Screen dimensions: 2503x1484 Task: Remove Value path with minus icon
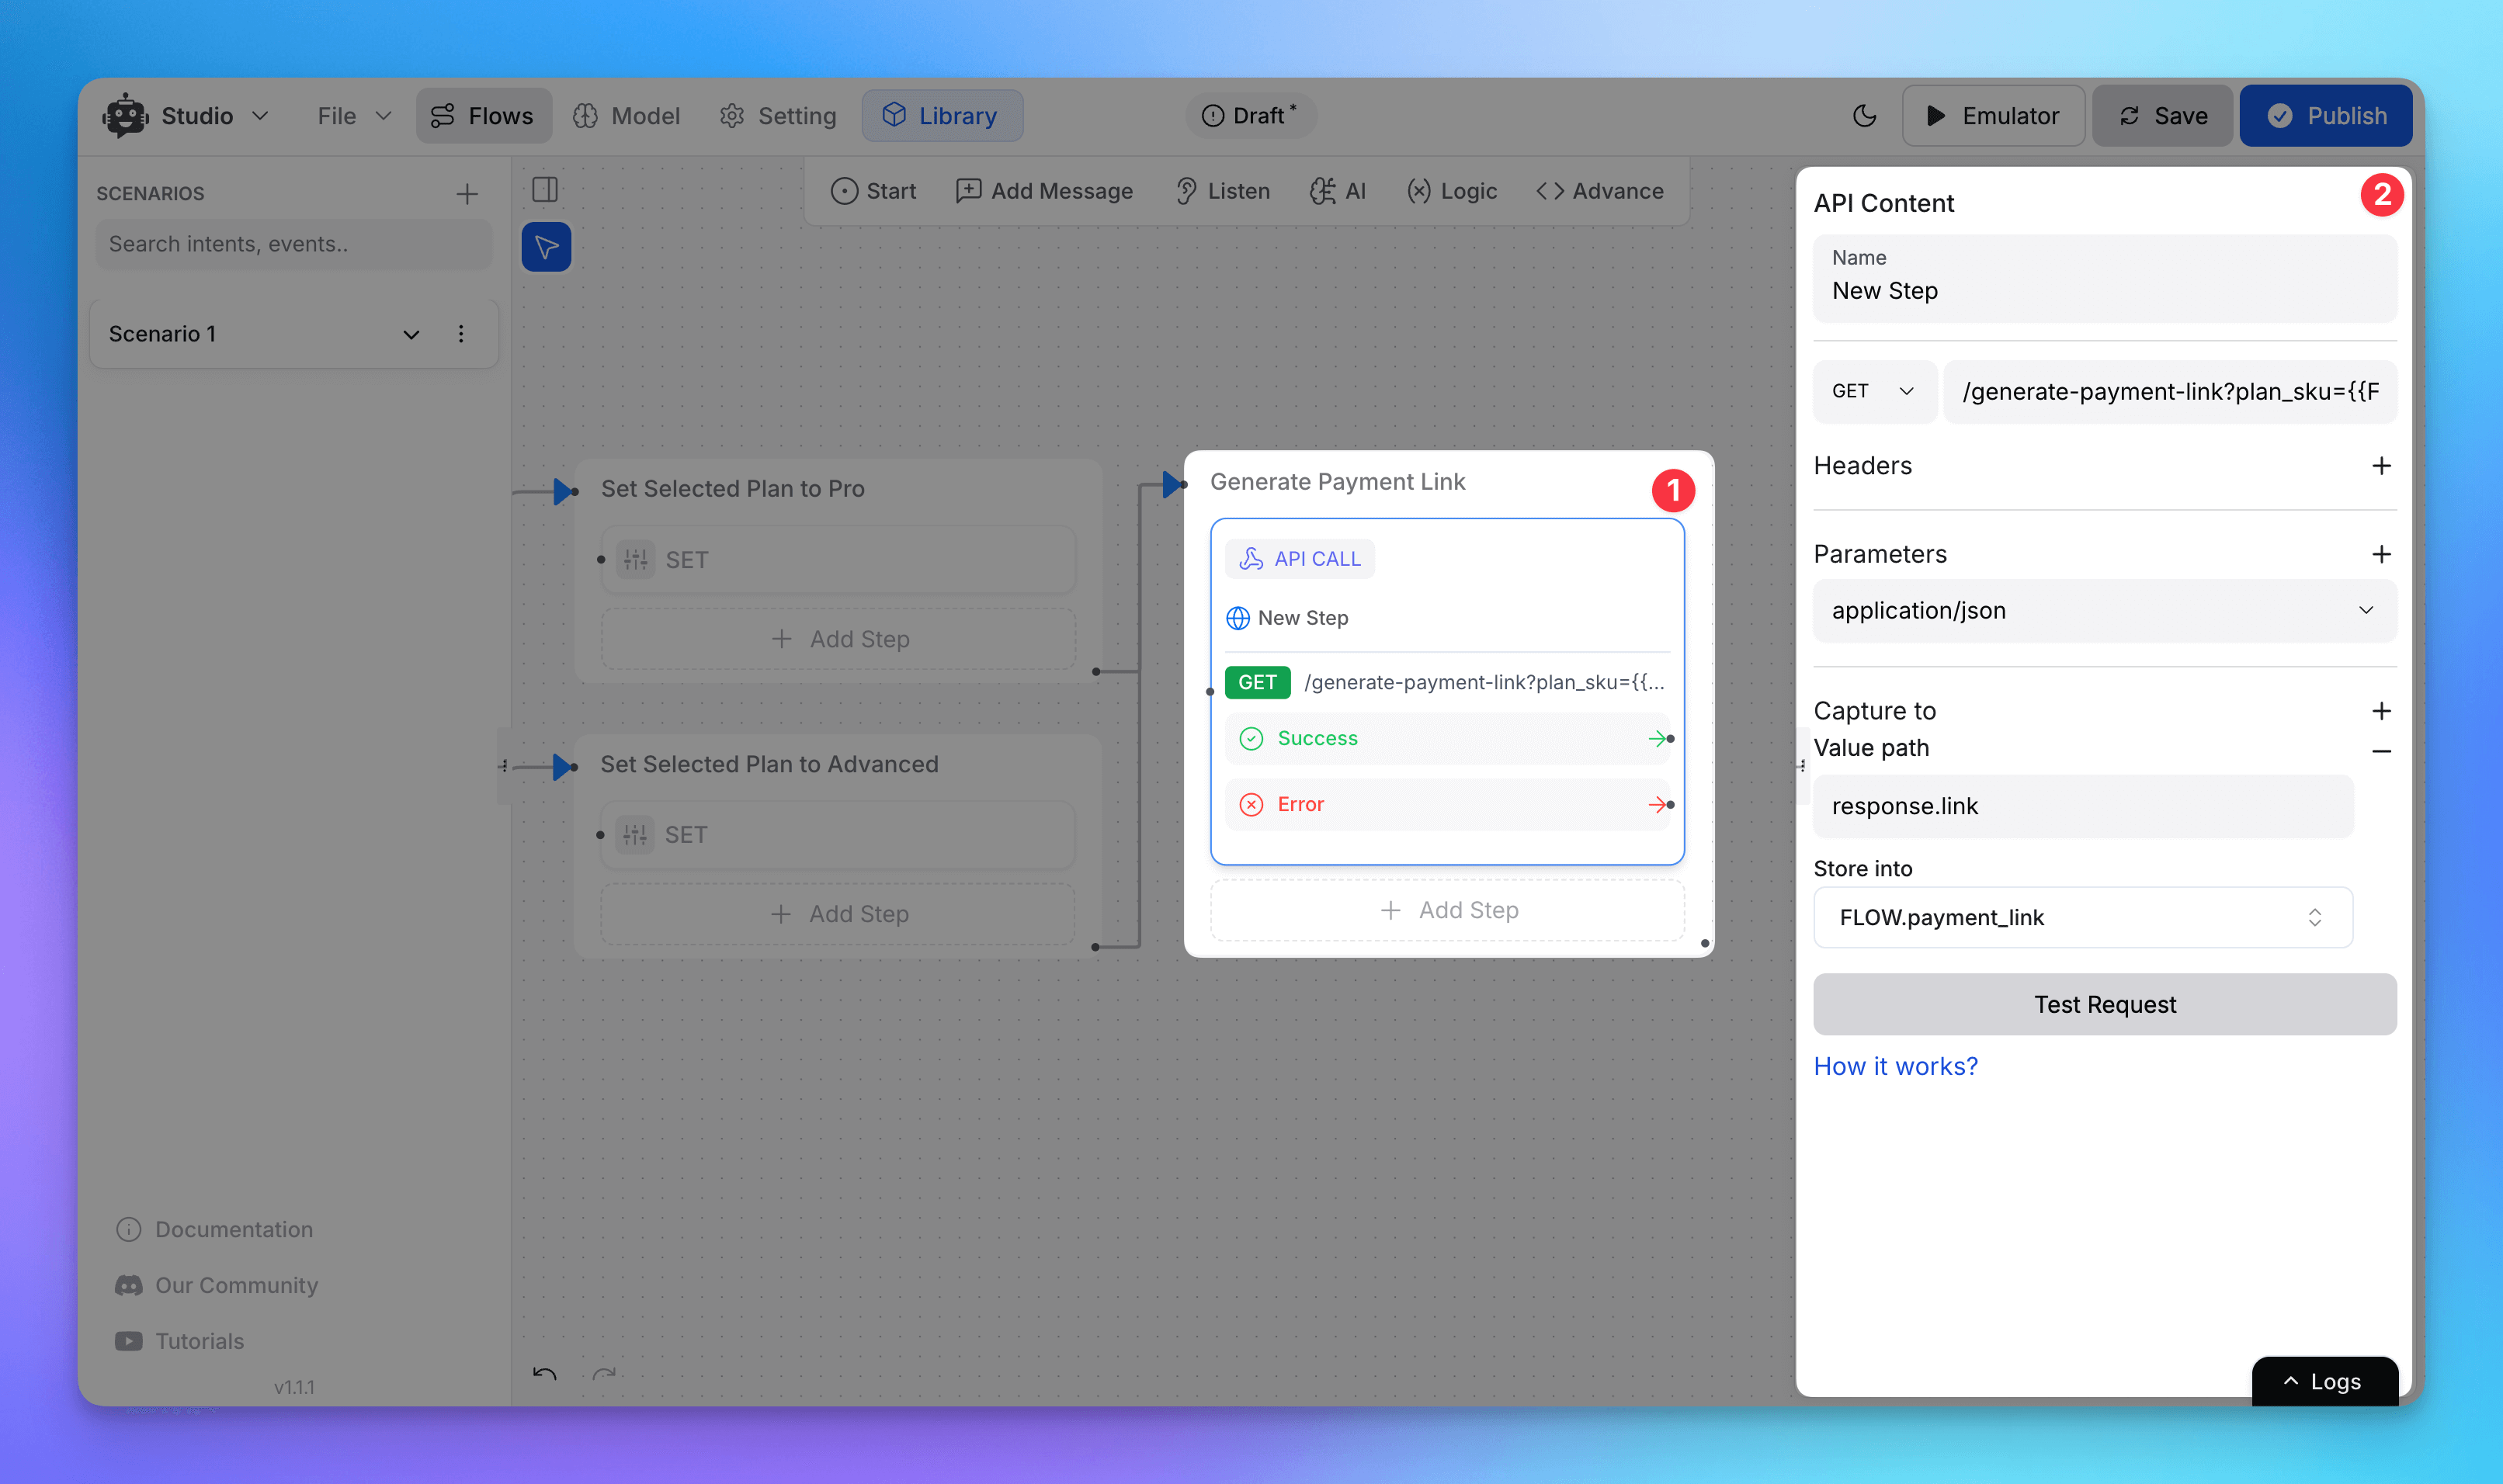pos(2381,751)
